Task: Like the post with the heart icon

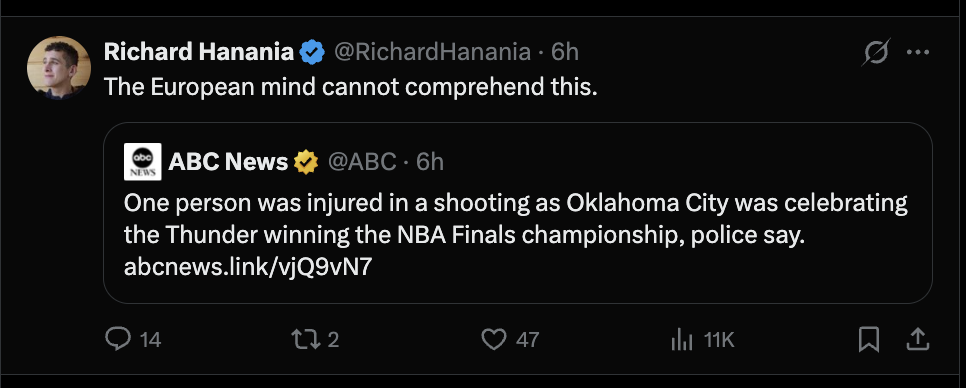Action: point(493,339)
